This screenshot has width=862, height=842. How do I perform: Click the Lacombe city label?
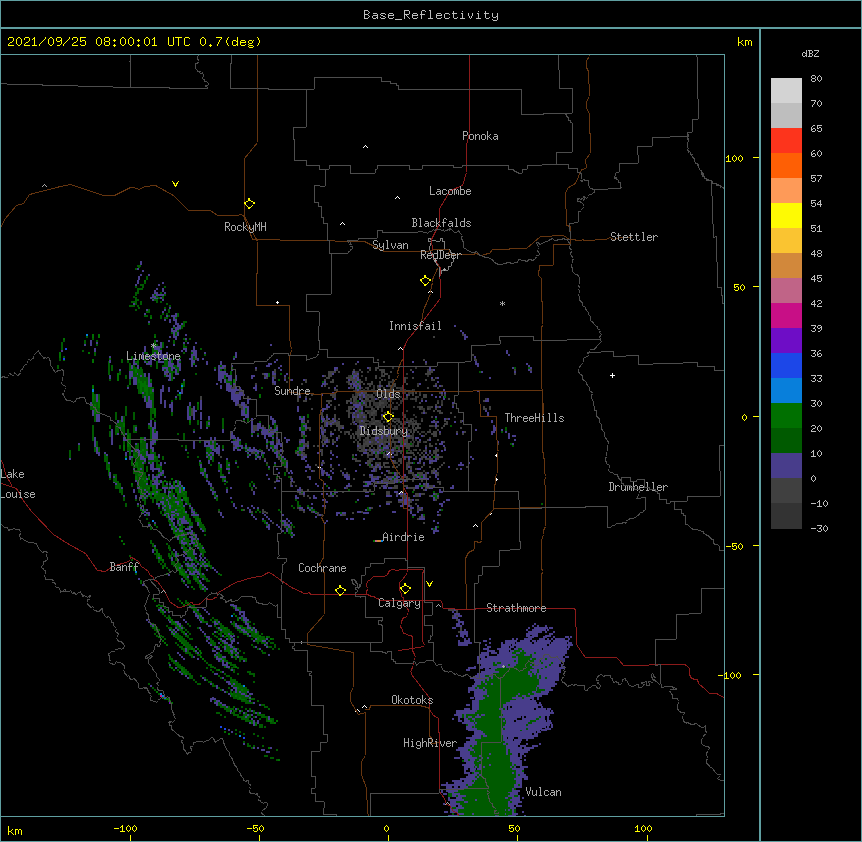click(x=450, y=191)
